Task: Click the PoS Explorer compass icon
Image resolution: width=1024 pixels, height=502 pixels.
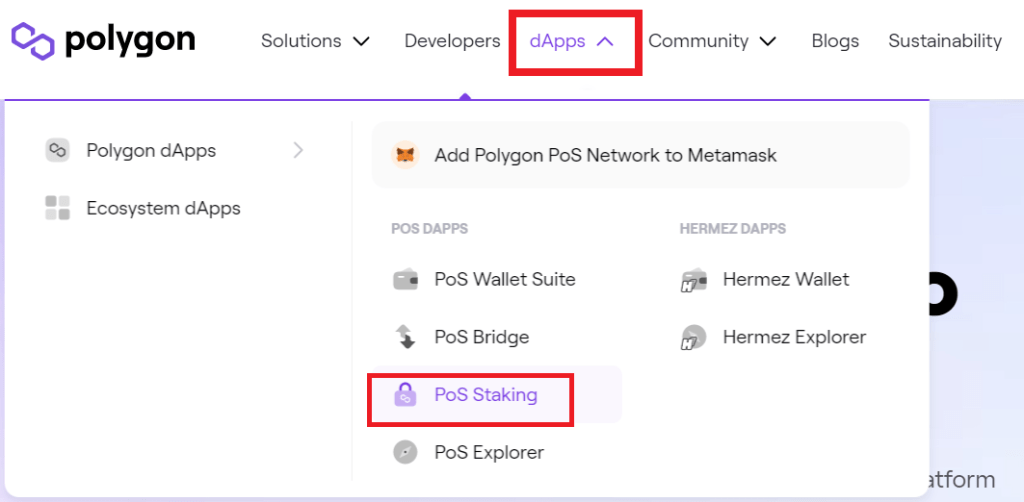Action: click(405, 452)
